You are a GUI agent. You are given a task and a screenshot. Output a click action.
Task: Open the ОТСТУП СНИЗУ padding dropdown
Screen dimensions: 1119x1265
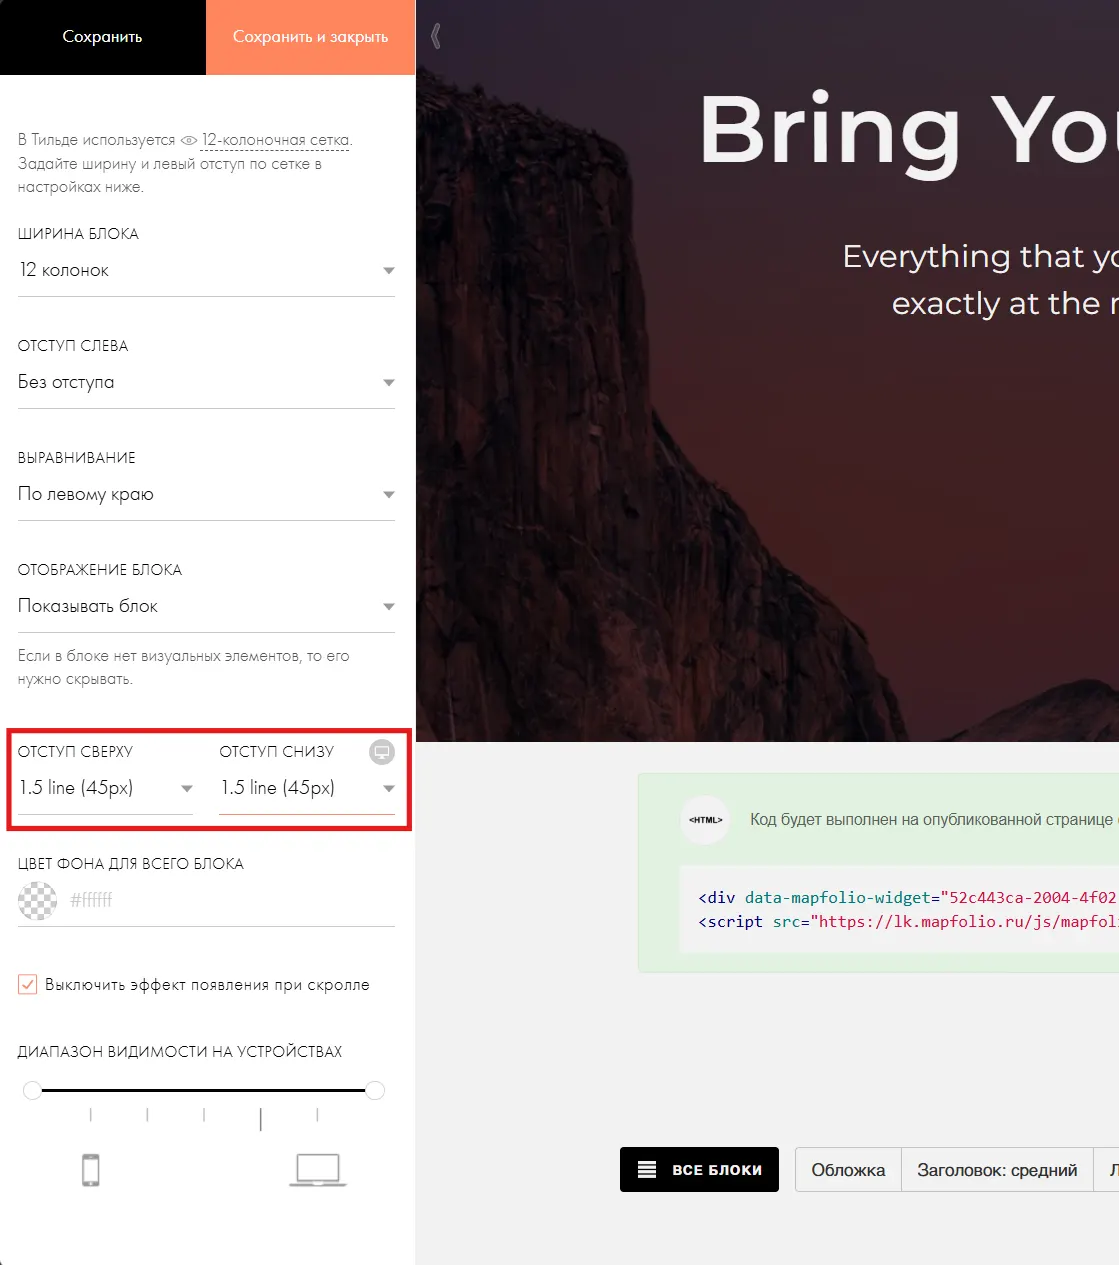coord(307,788)
